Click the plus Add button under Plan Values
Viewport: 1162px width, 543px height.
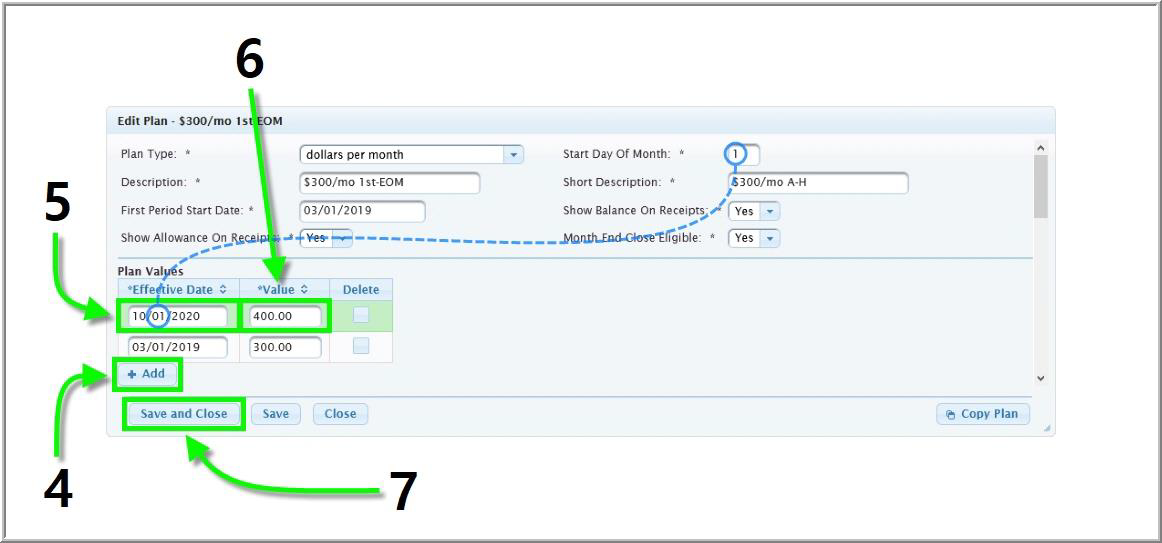pyautogui.click(x=146, y=374)
